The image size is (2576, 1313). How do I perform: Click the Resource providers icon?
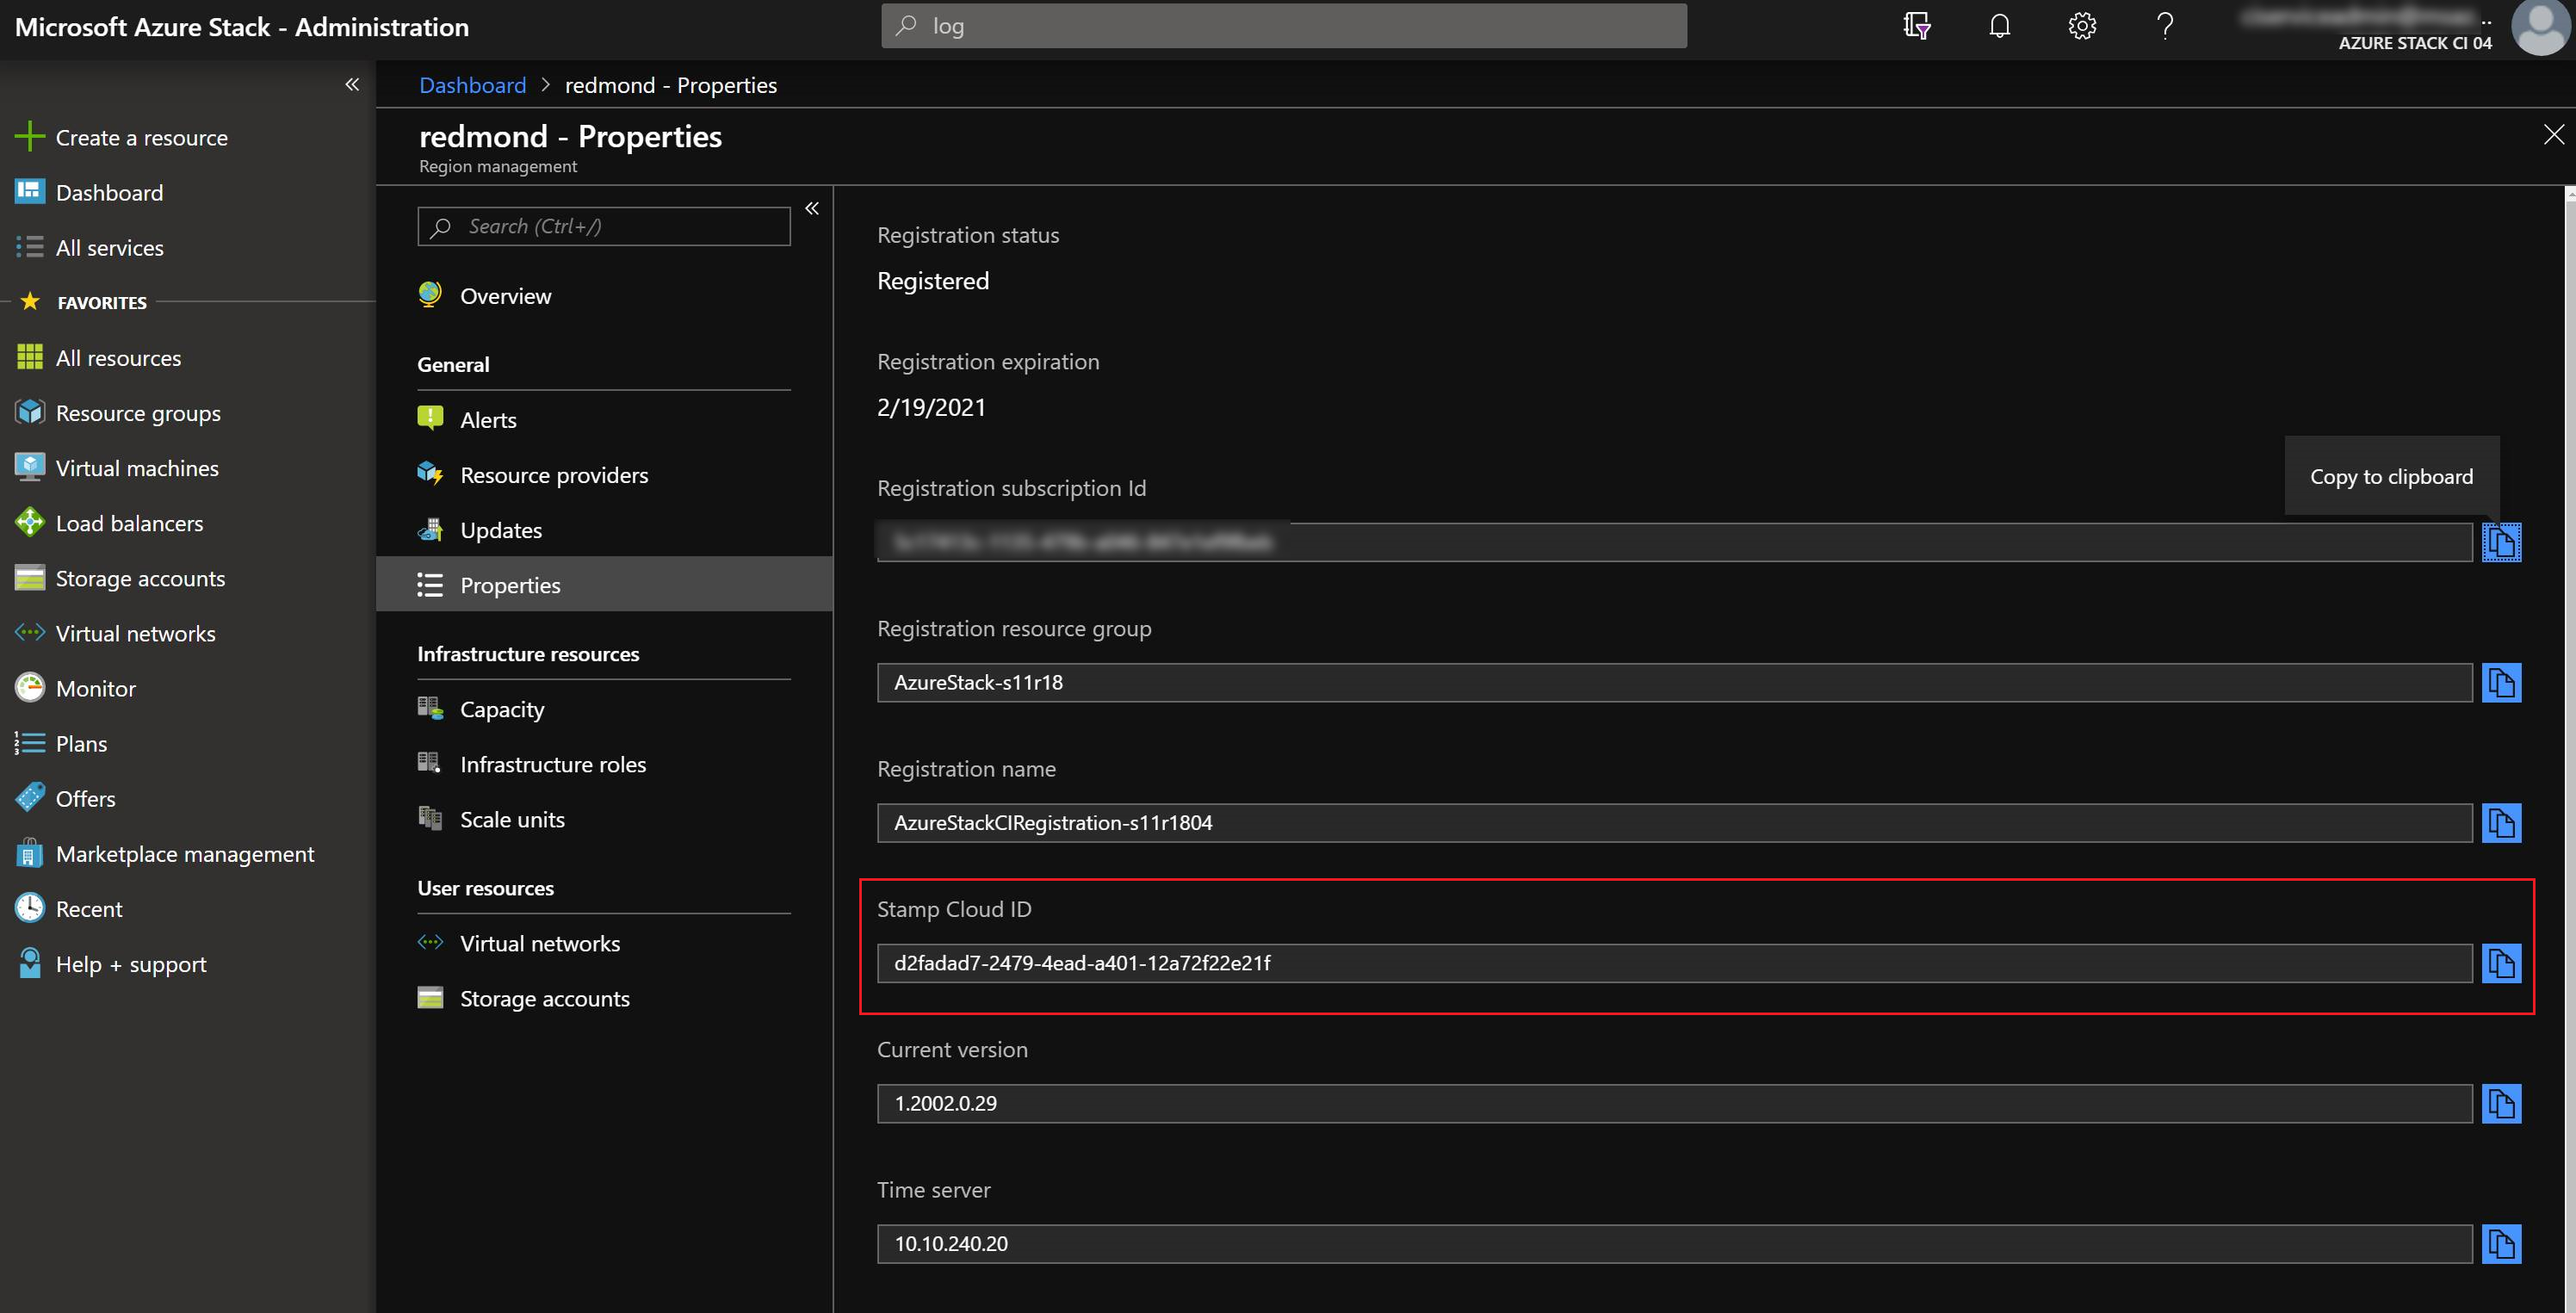(x=430, y=474)
